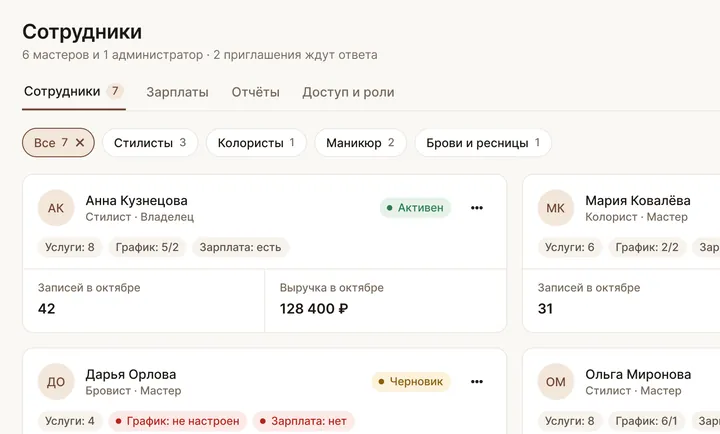Open the Отчёты tab
Screen dimensions: 720x434
click(x=255, y=92)
